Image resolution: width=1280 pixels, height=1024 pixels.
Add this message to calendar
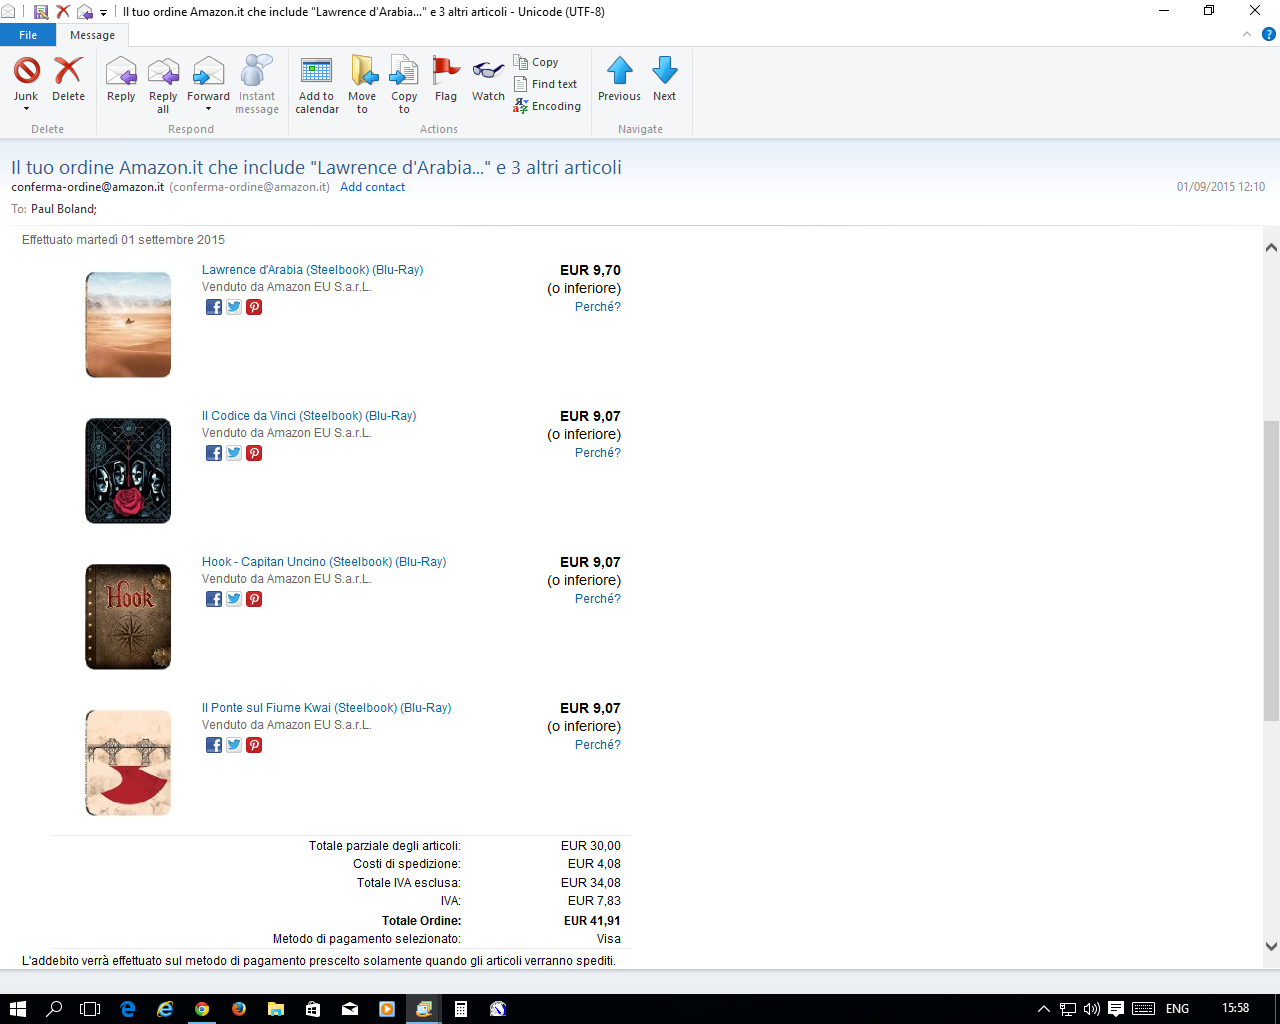[x=317, y=84]
